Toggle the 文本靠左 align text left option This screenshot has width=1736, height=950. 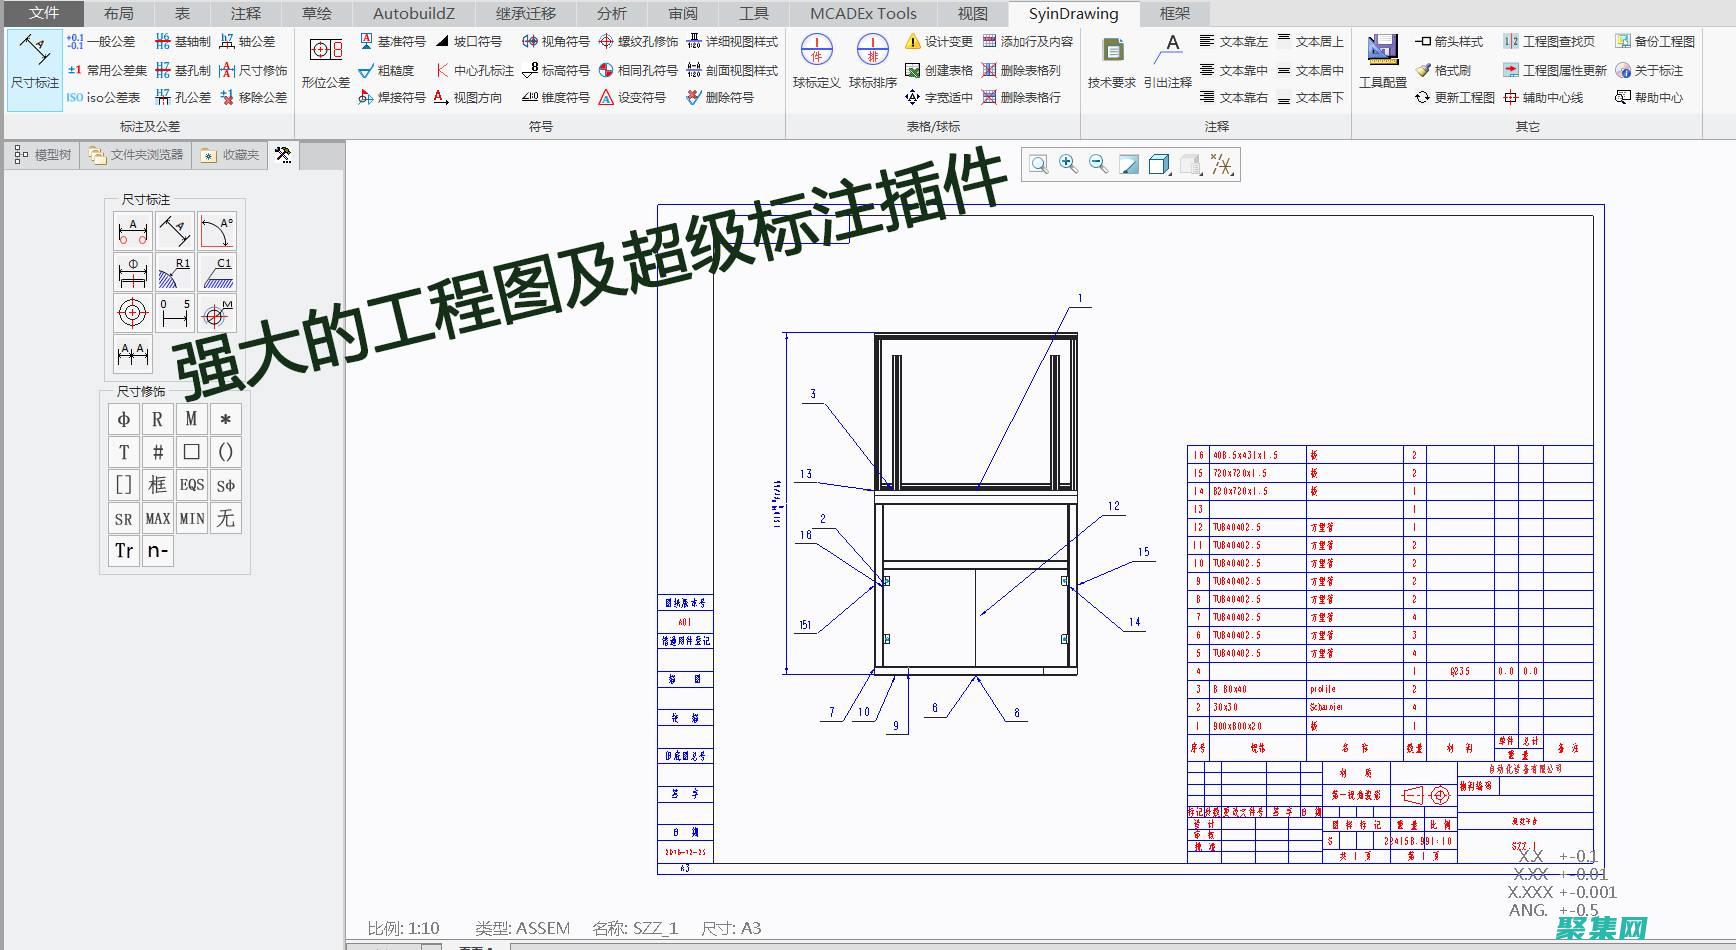[x=1232, y=42]
